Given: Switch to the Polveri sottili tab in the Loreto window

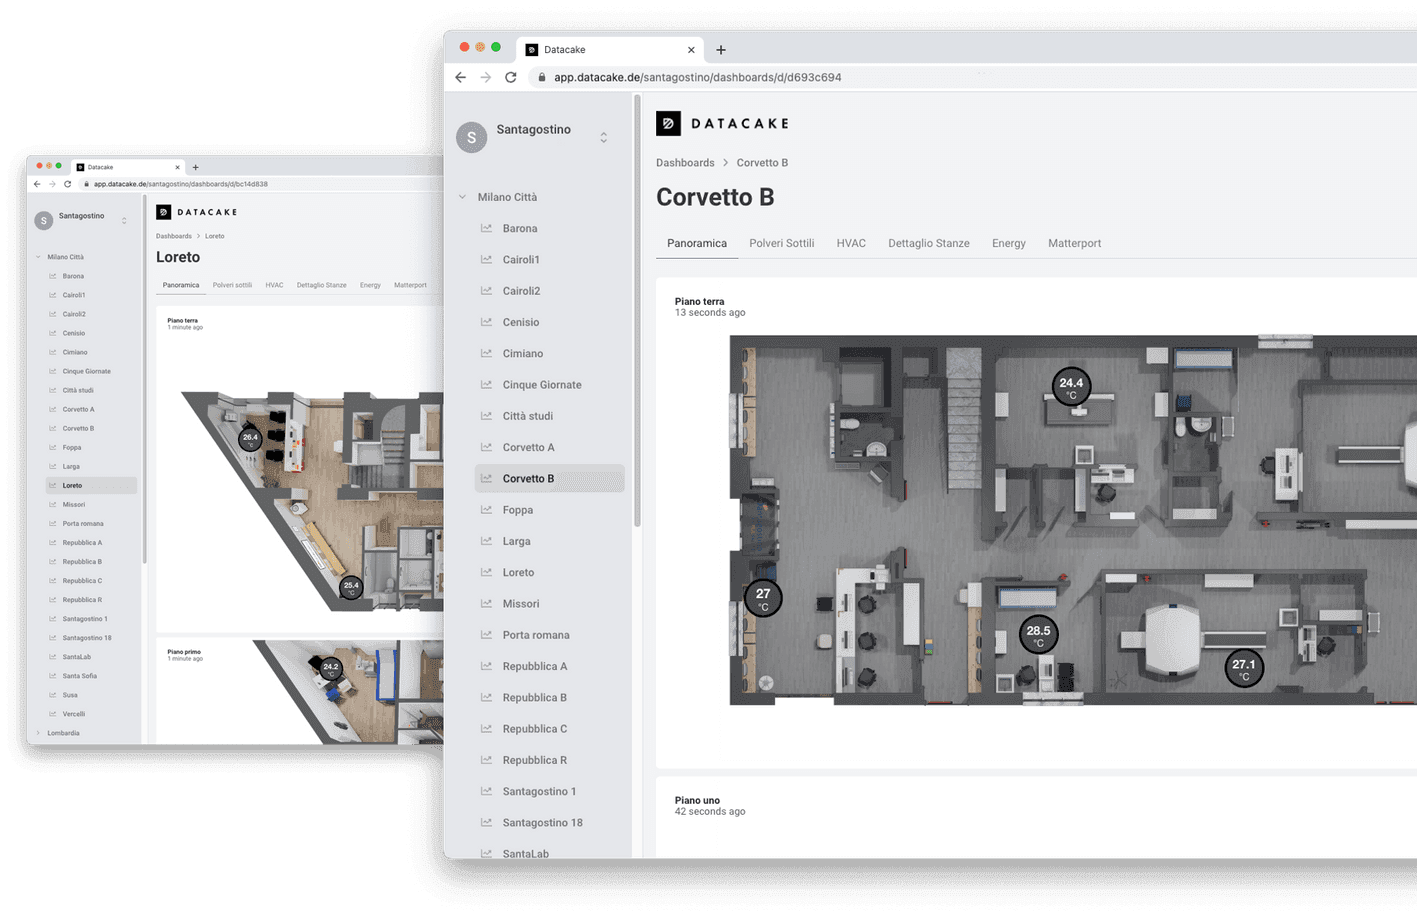Looking at the screenshot, I should [x=232, y=285].
